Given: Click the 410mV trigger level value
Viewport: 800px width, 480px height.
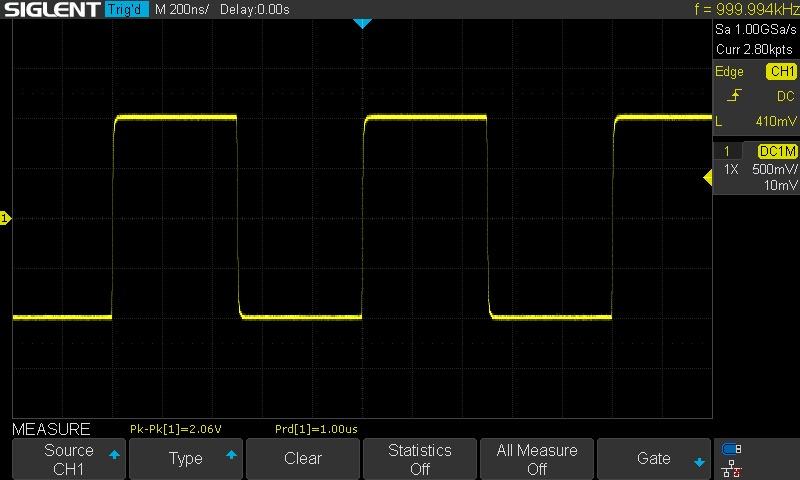Looking at the screenshot, I should [x=775, y=122].
